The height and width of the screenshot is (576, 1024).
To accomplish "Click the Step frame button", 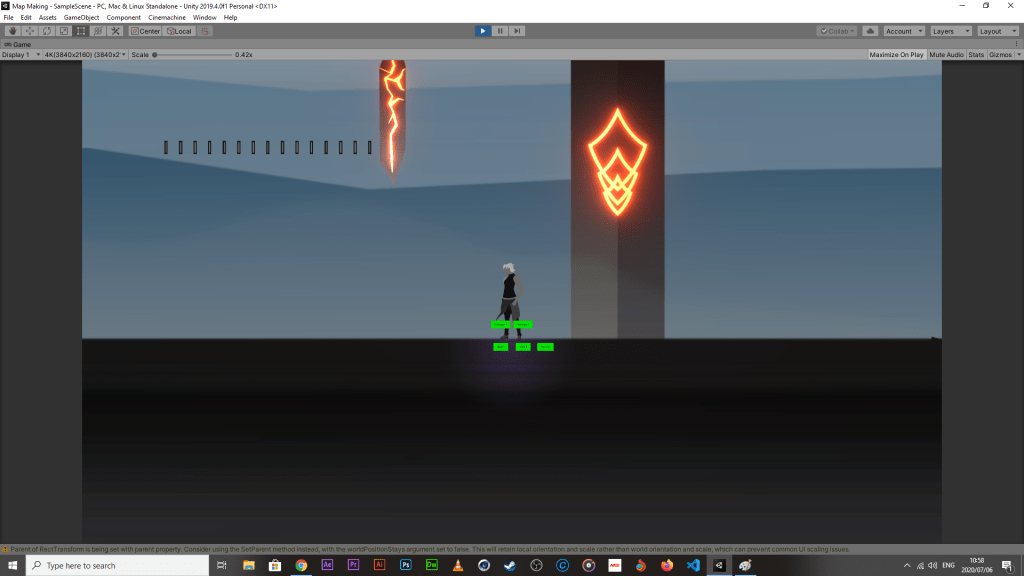I will (x=517, y=31).
